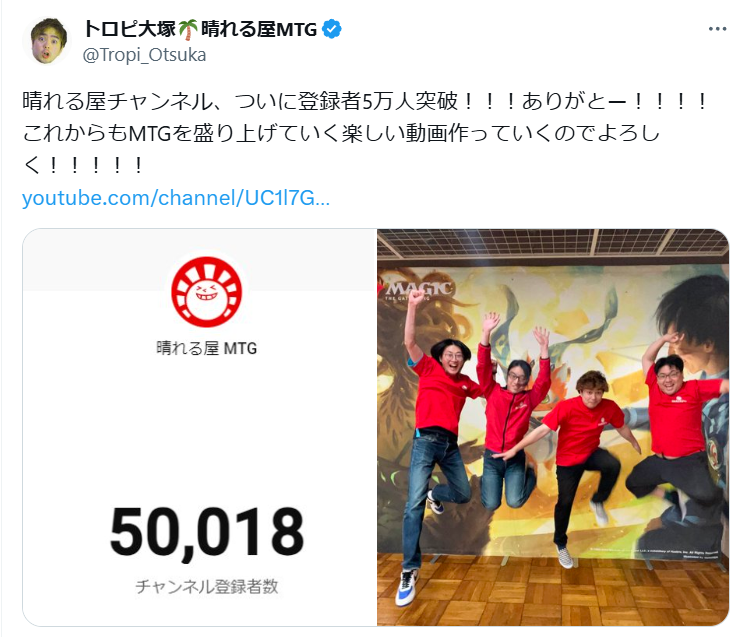Click the red 晴れる屋 sun logo
The width and height of the screenshot is (747, 637).
coord(206,292)
